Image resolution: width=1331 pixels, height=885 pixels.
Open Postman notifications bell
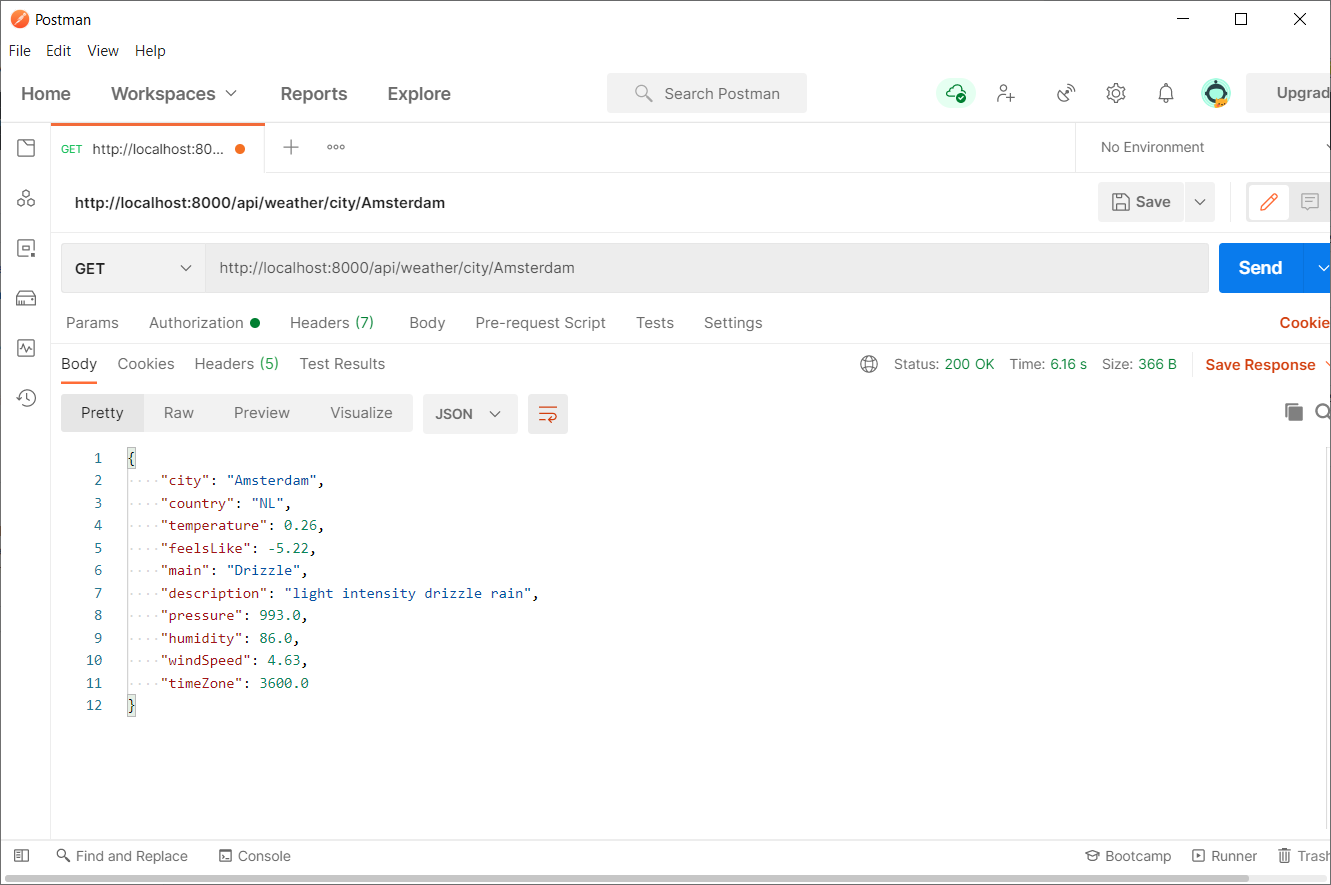point(1165,93)
